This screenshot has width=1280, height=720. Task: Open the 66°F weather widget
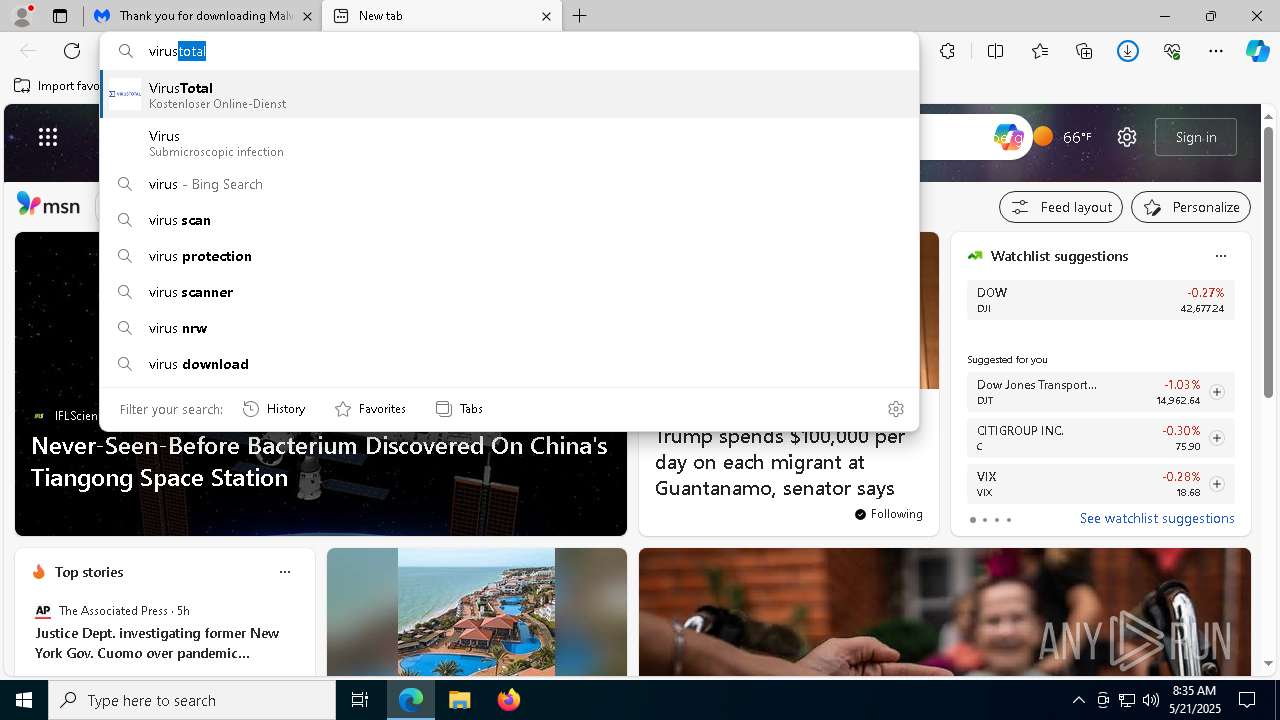pos(1062,137)
